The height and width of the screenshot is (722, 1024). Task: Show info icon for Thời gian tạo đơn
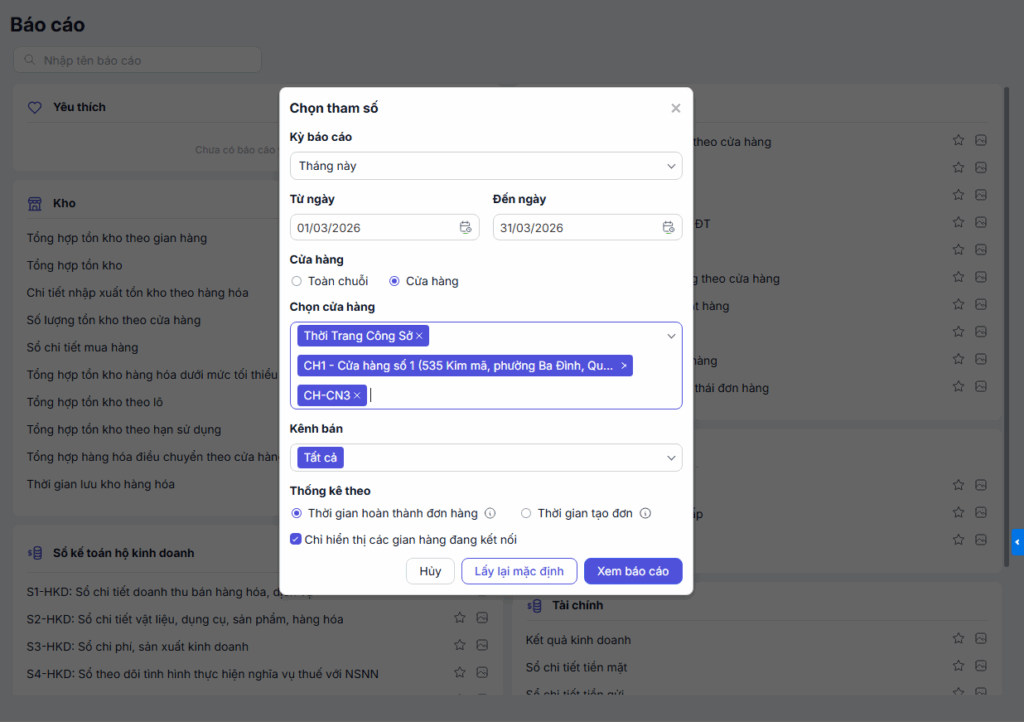[x=645, y=514]
